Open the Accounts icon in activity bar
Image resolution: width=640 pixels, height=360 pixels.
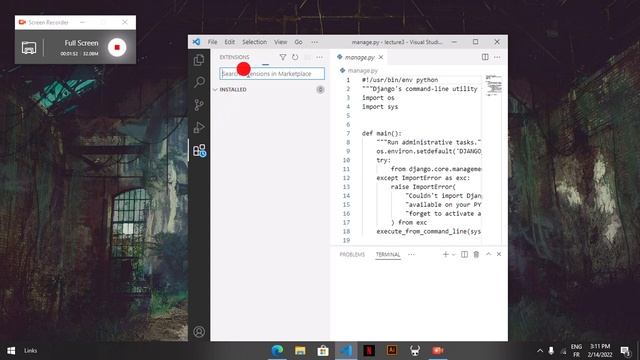pyautogui.click(x=199, y=331)
